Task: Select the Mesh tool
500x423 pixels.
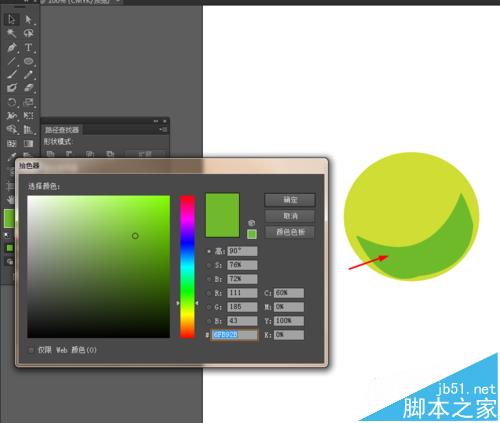Action: point(11,143)
